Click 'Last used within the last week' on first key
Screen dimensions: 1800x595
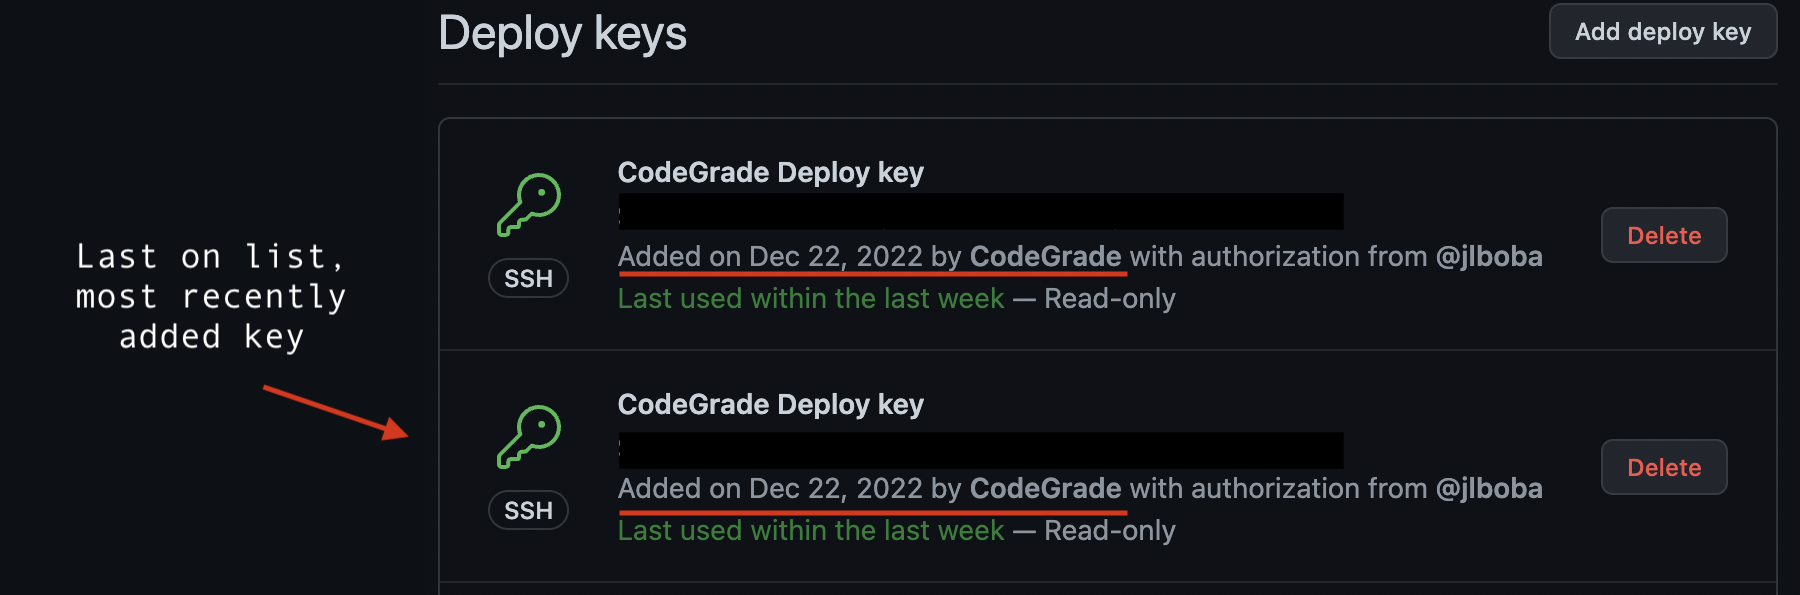[811, 297]
